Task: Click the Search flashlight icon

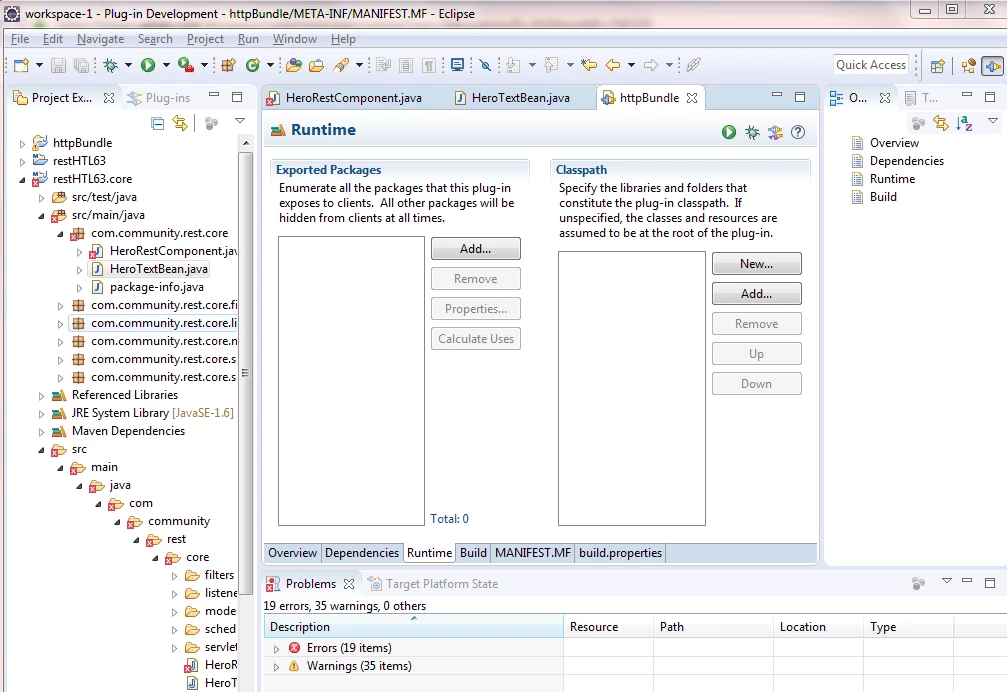Action: tap(341, 65)
